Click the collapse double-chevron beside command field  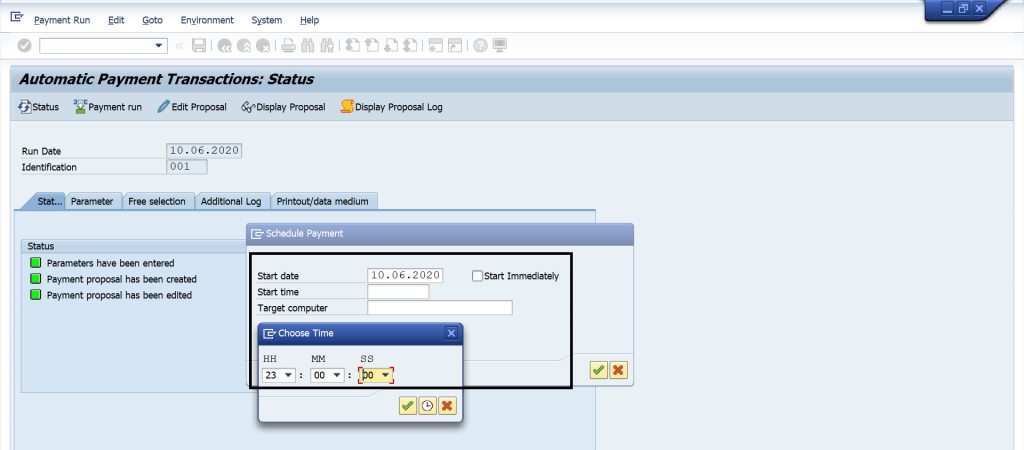(180, 46)
